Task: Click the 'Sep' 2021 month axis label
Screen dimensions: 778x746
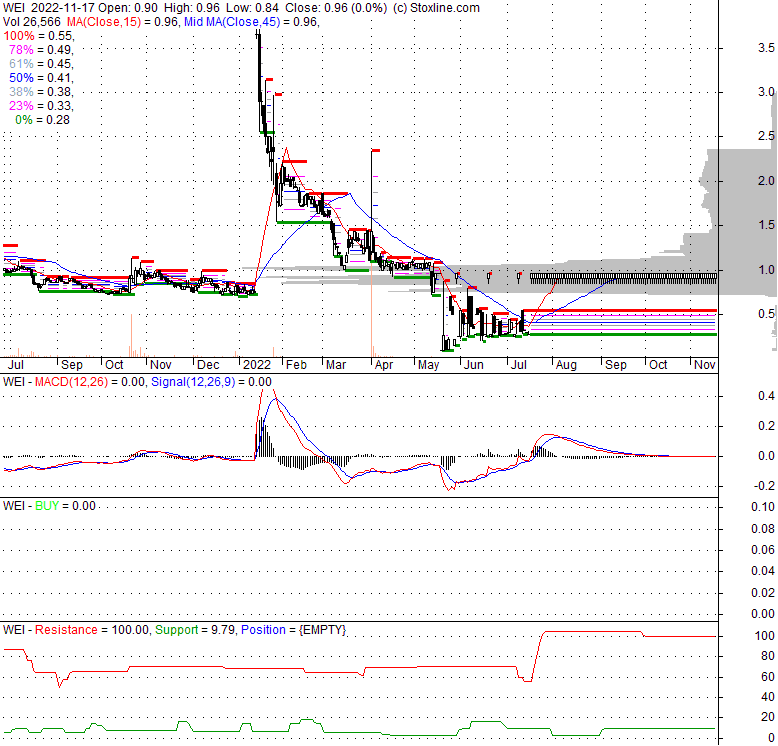Action: [72, 365]
